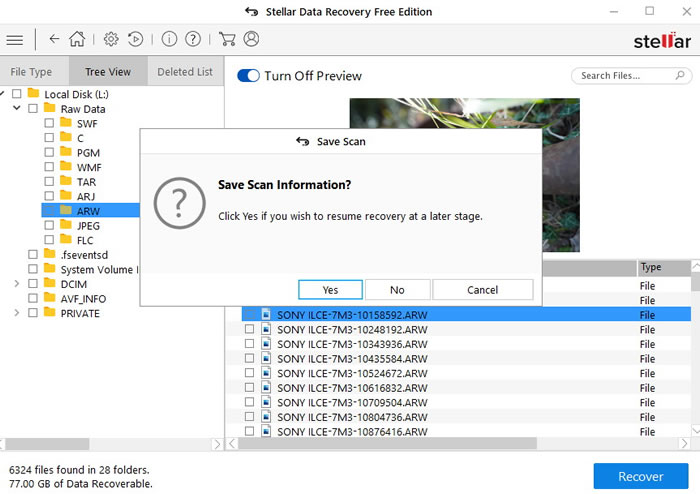Screen dimensions: 700x494
Task: Click the user account icon
Action: tap(251, 40)
